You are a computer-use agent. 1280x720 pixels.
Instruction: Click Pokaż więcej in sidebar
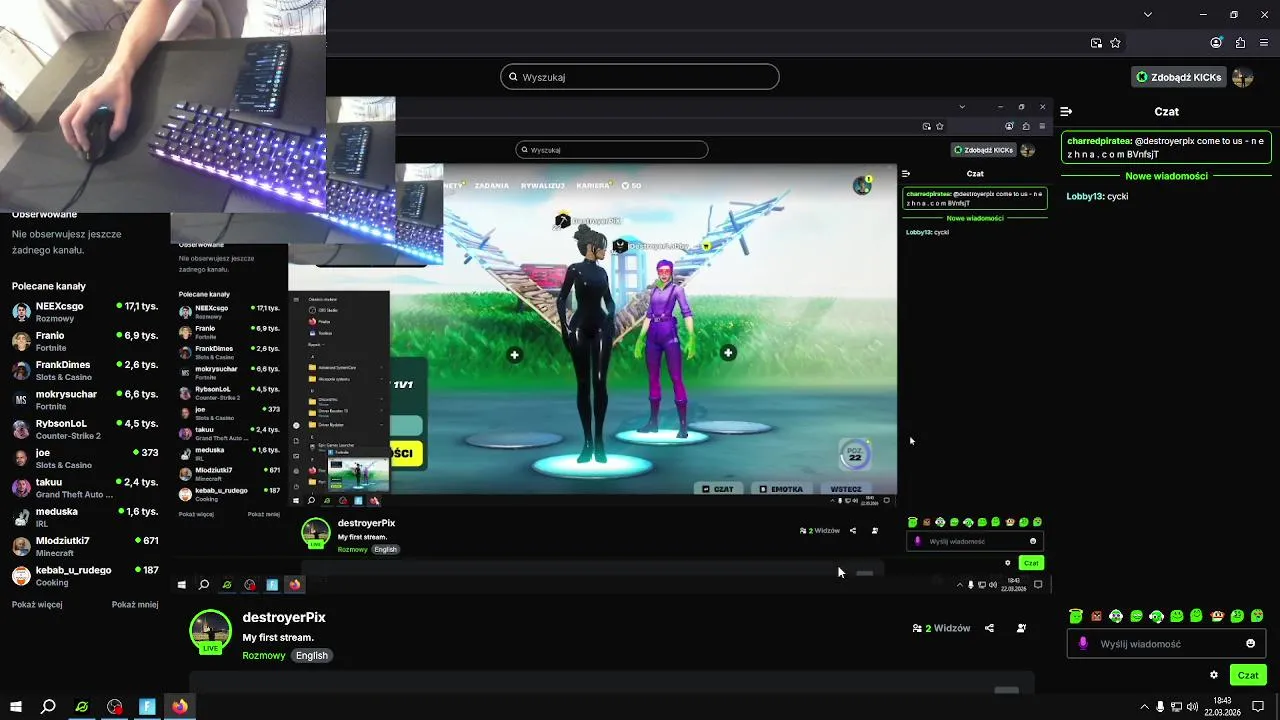tap(37, 605)
